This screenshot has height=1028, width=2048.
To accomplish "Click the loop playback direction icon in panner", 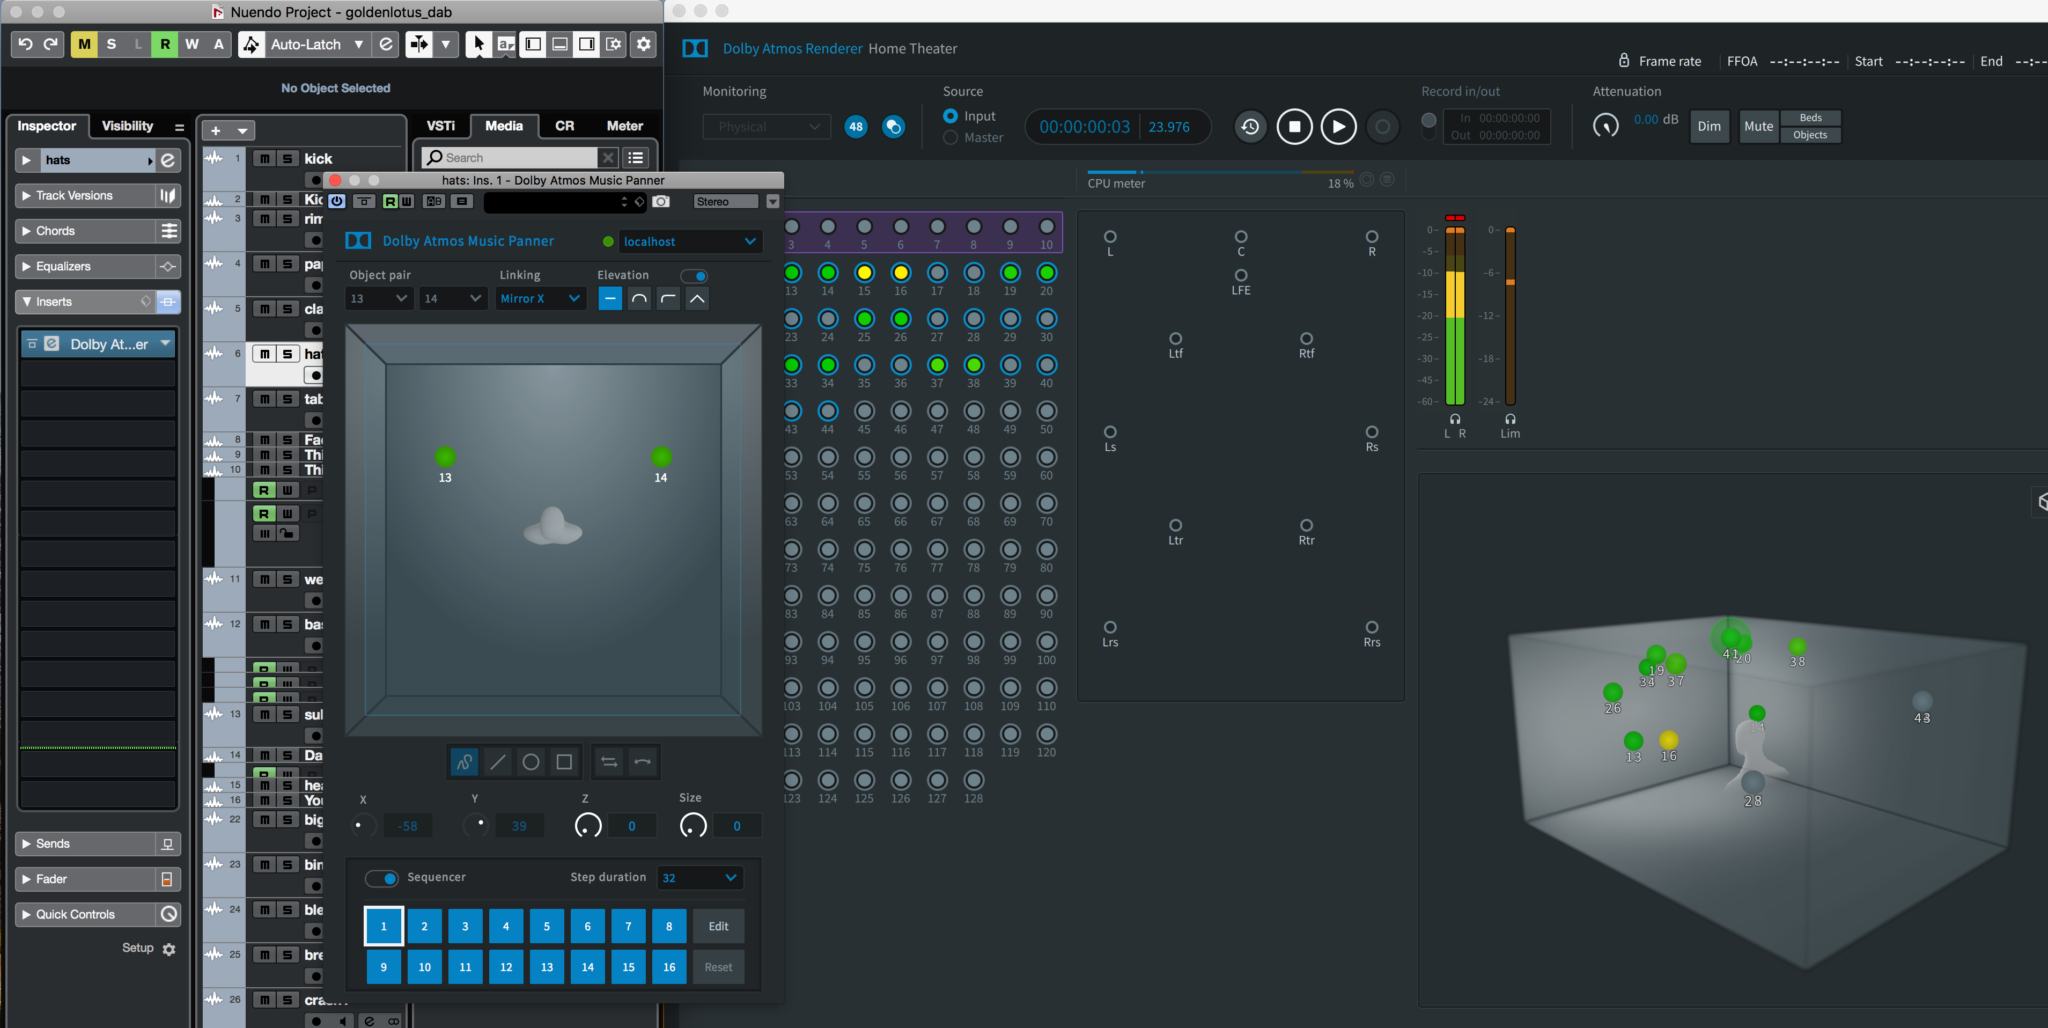I will (609, 762).
